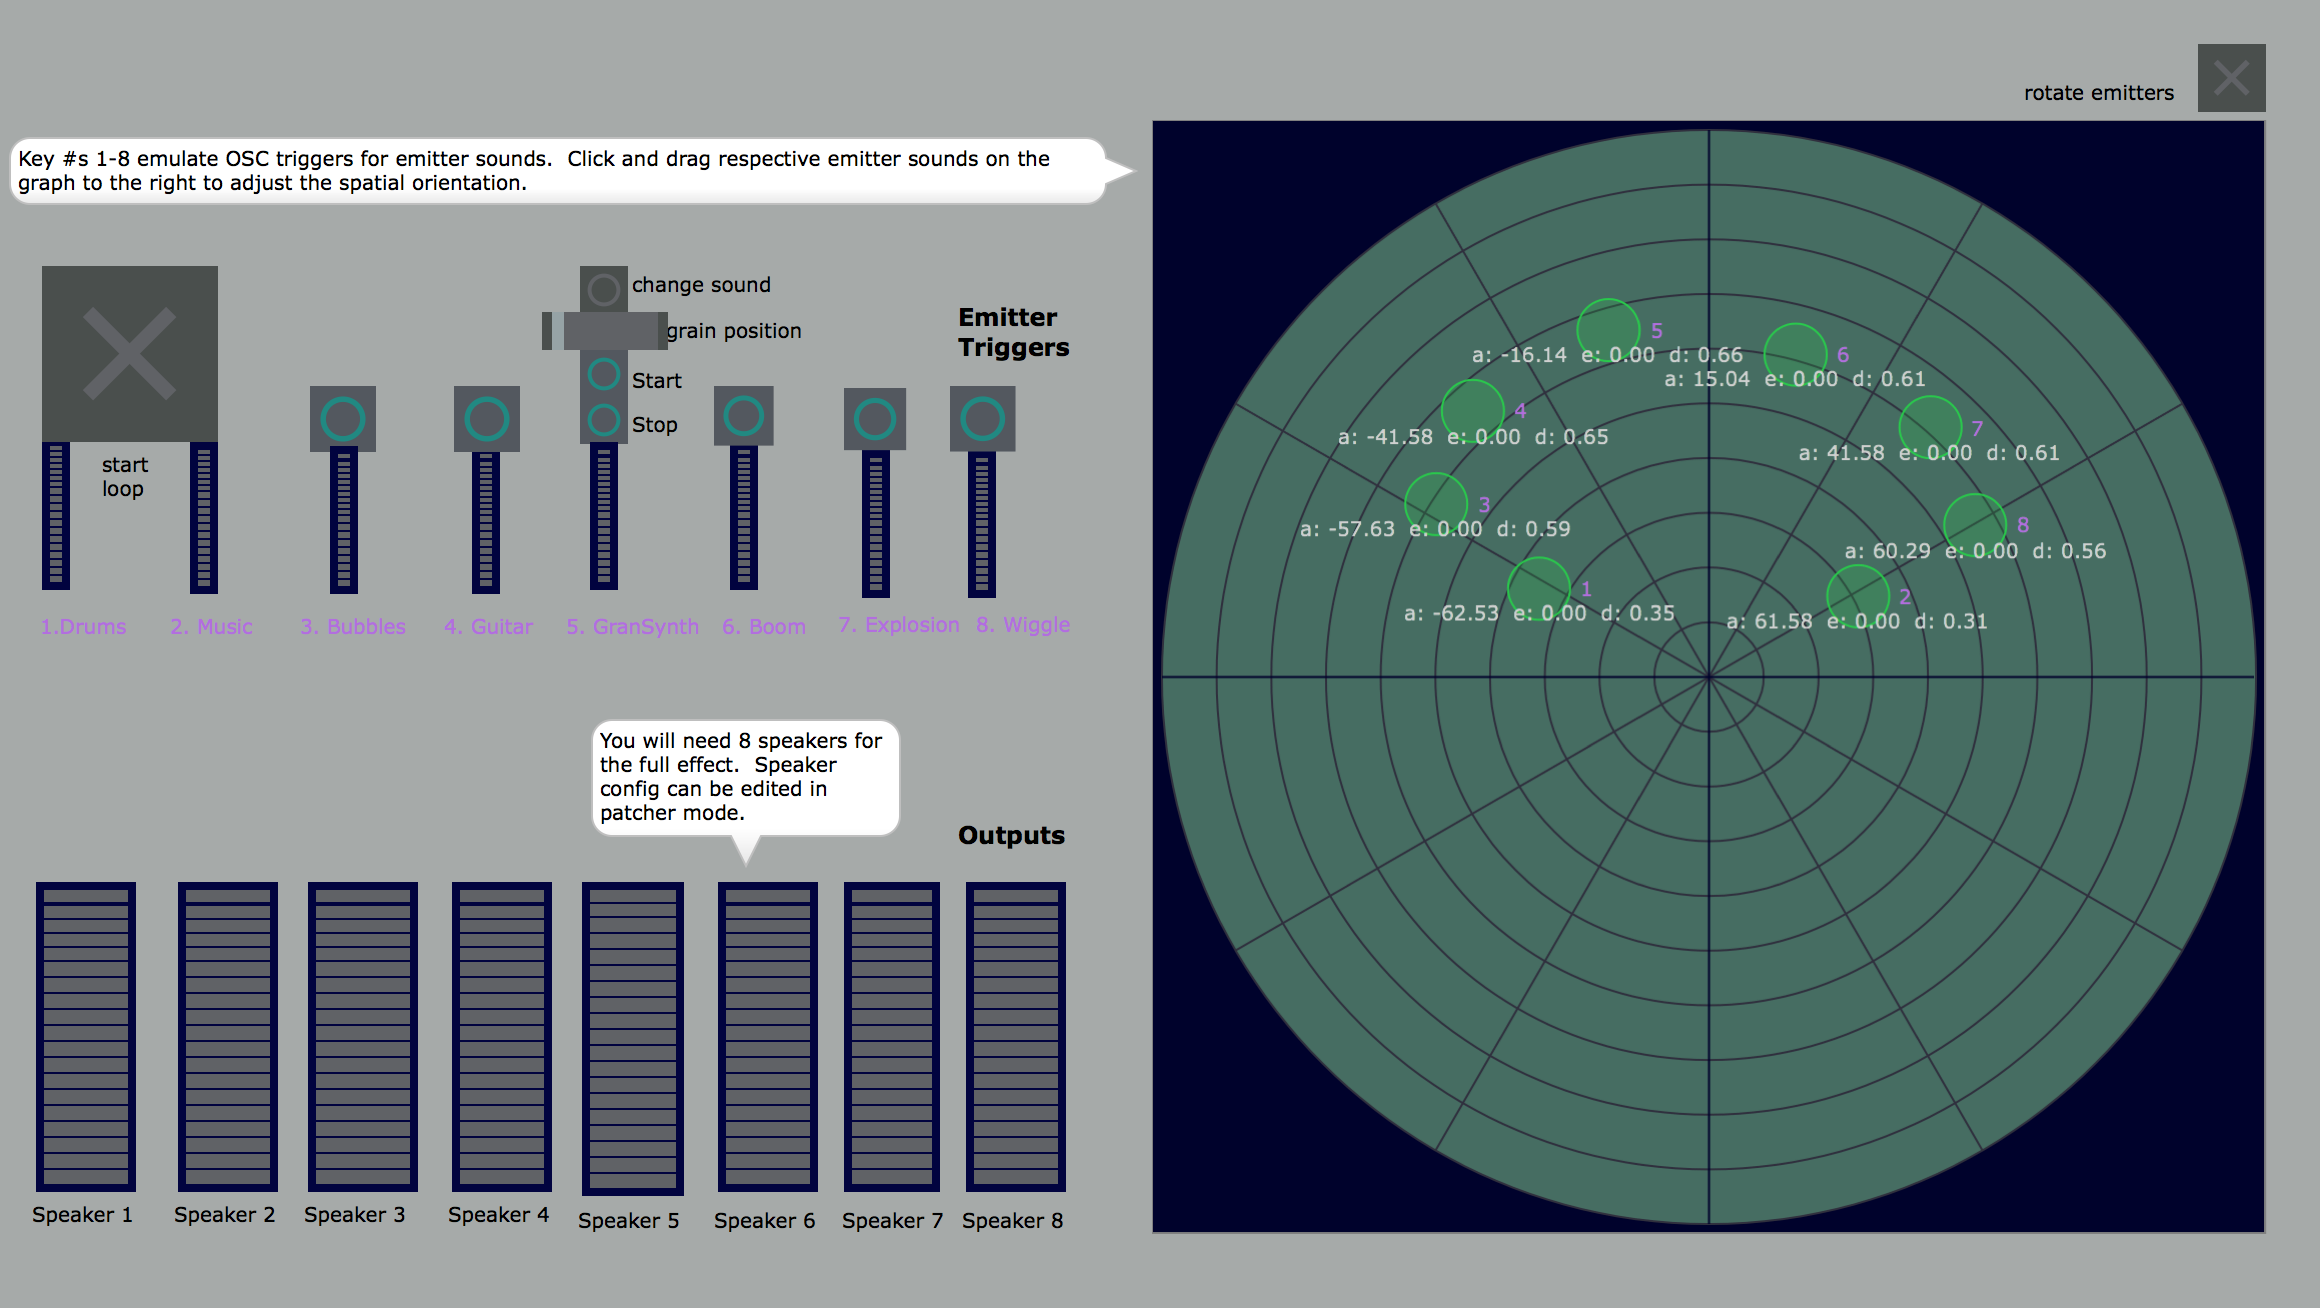Click the 4. Guitar label
The width and height of the screenshot is (2320, 1308).
tap(488, 627)
